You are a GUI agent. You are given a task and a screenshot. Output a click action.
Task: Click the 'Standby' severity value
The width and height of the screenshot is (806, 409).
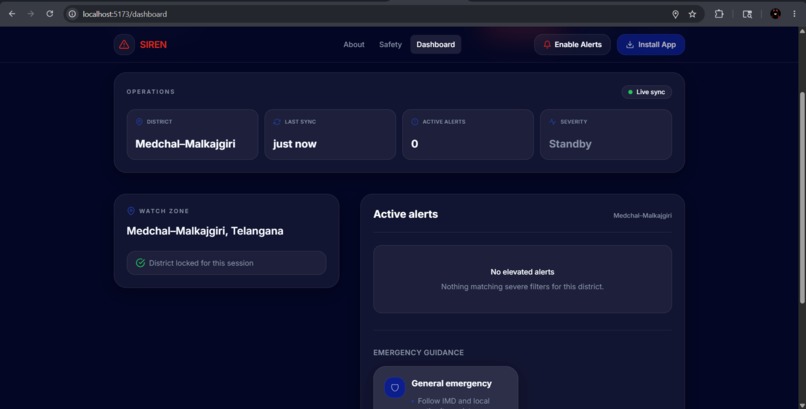pyautogui.click(x=570, y=144)
